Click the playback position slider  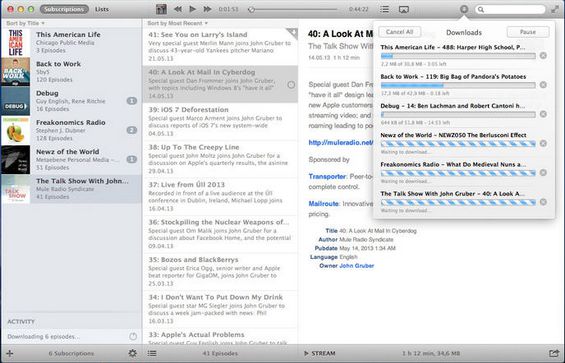click(293, 9)
